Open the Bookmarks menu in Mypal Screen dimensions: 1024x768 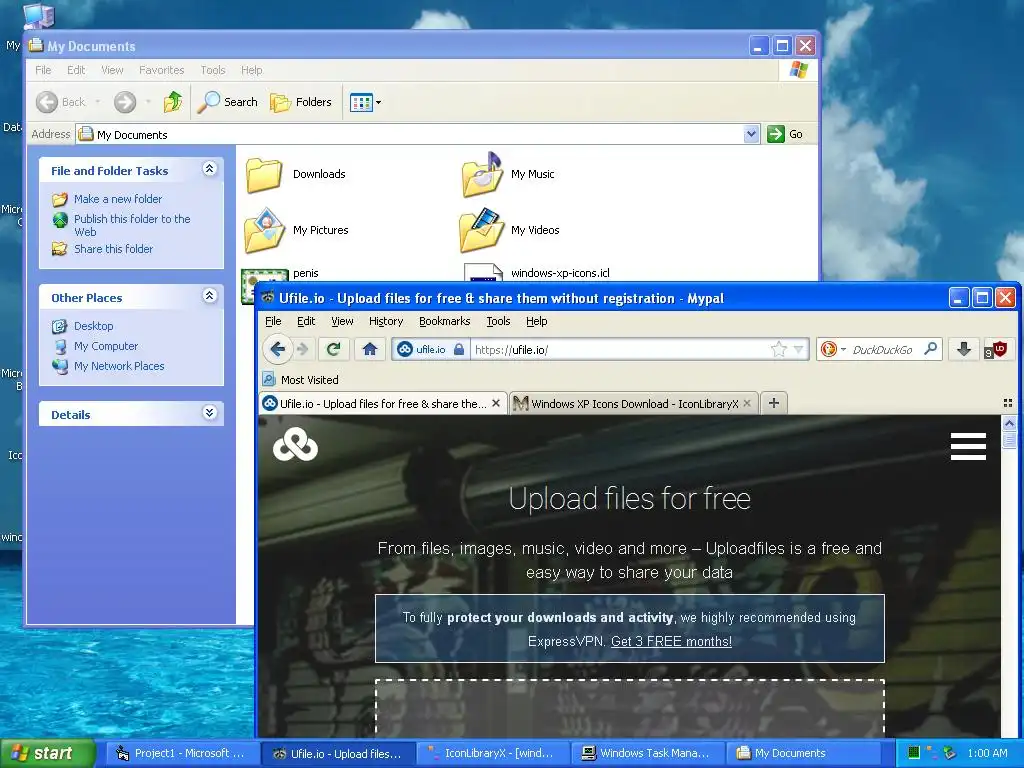[444, 321]
